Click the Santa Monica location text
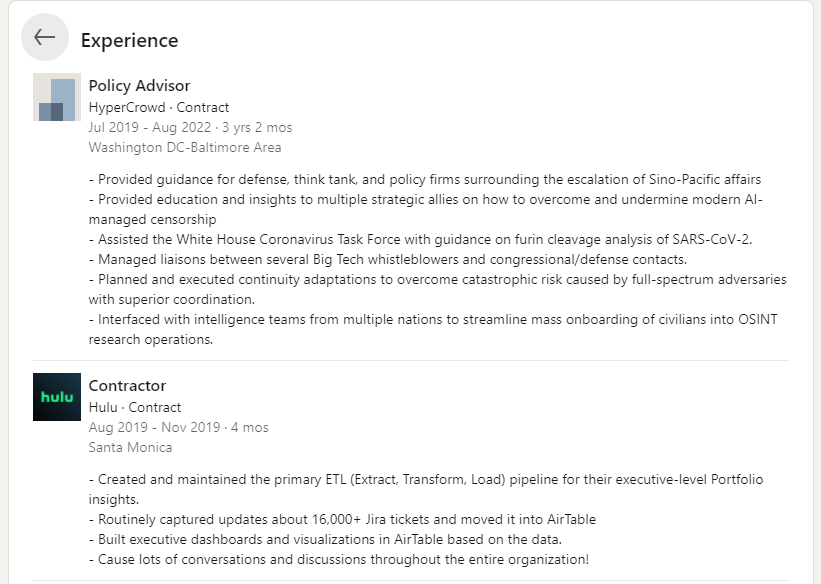This screenshot has width=821, height=584. [130, 447]
